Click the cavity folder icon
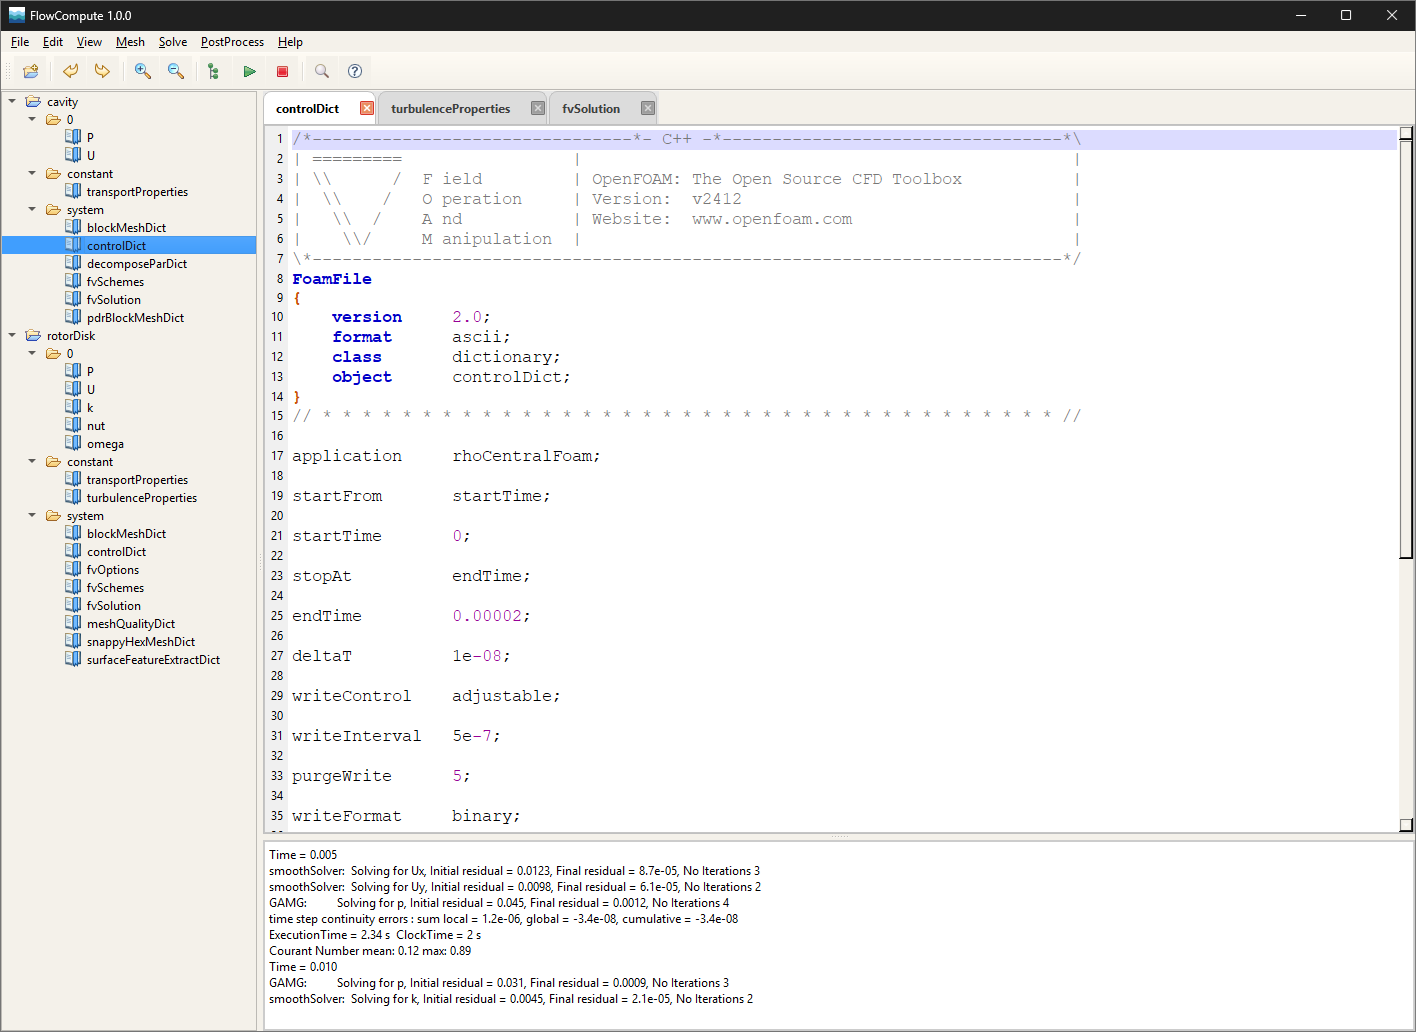1416x1032 pixels. click(33, 101)
